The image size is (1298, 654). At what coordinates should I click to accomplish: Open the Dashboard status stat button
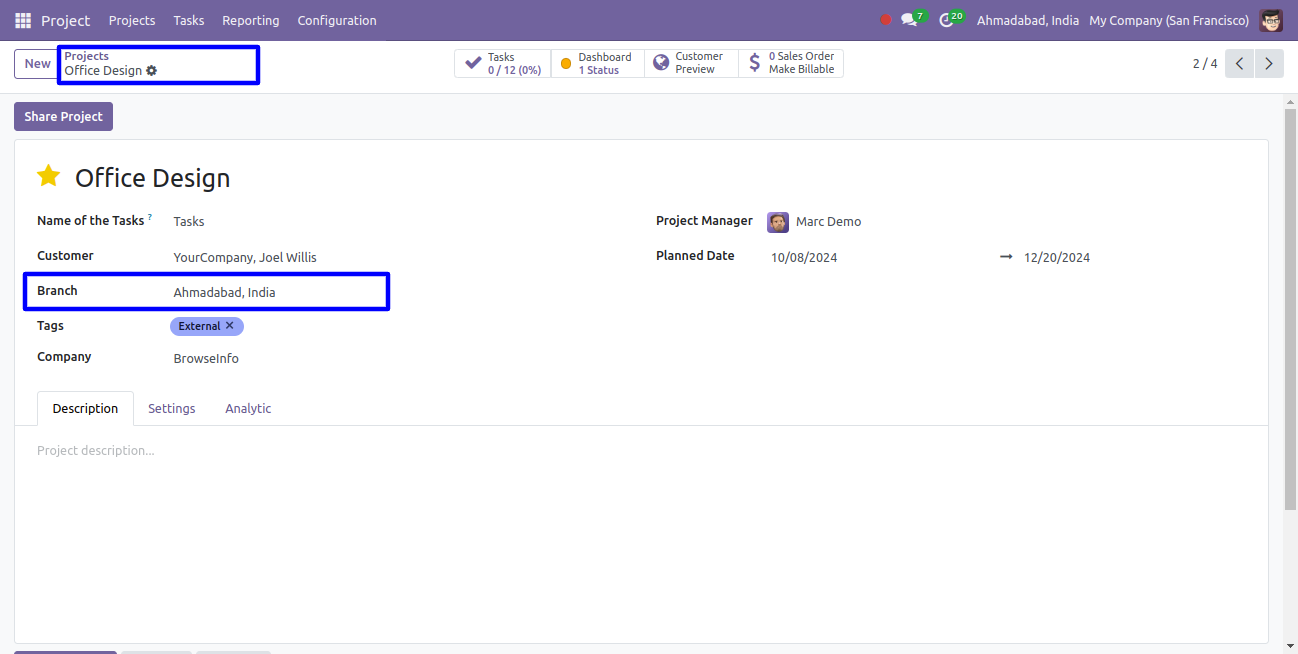coord(598,64)
